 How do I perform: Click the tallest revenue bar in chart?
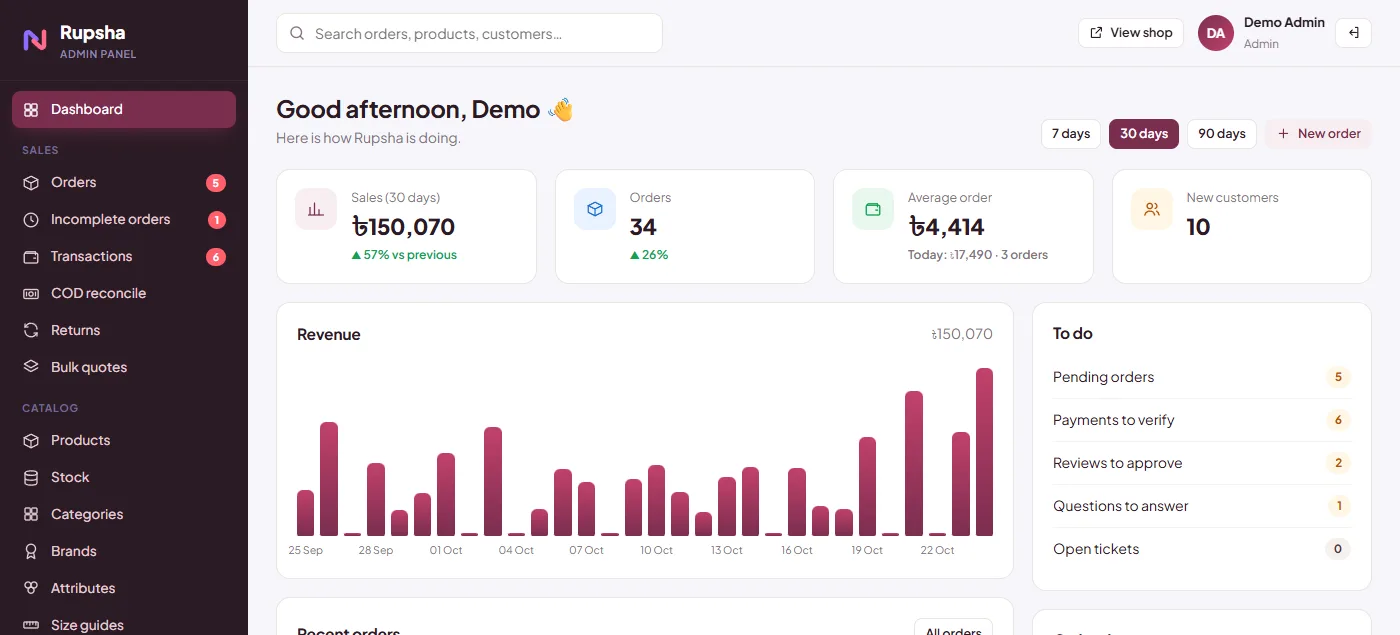point(984,452)
